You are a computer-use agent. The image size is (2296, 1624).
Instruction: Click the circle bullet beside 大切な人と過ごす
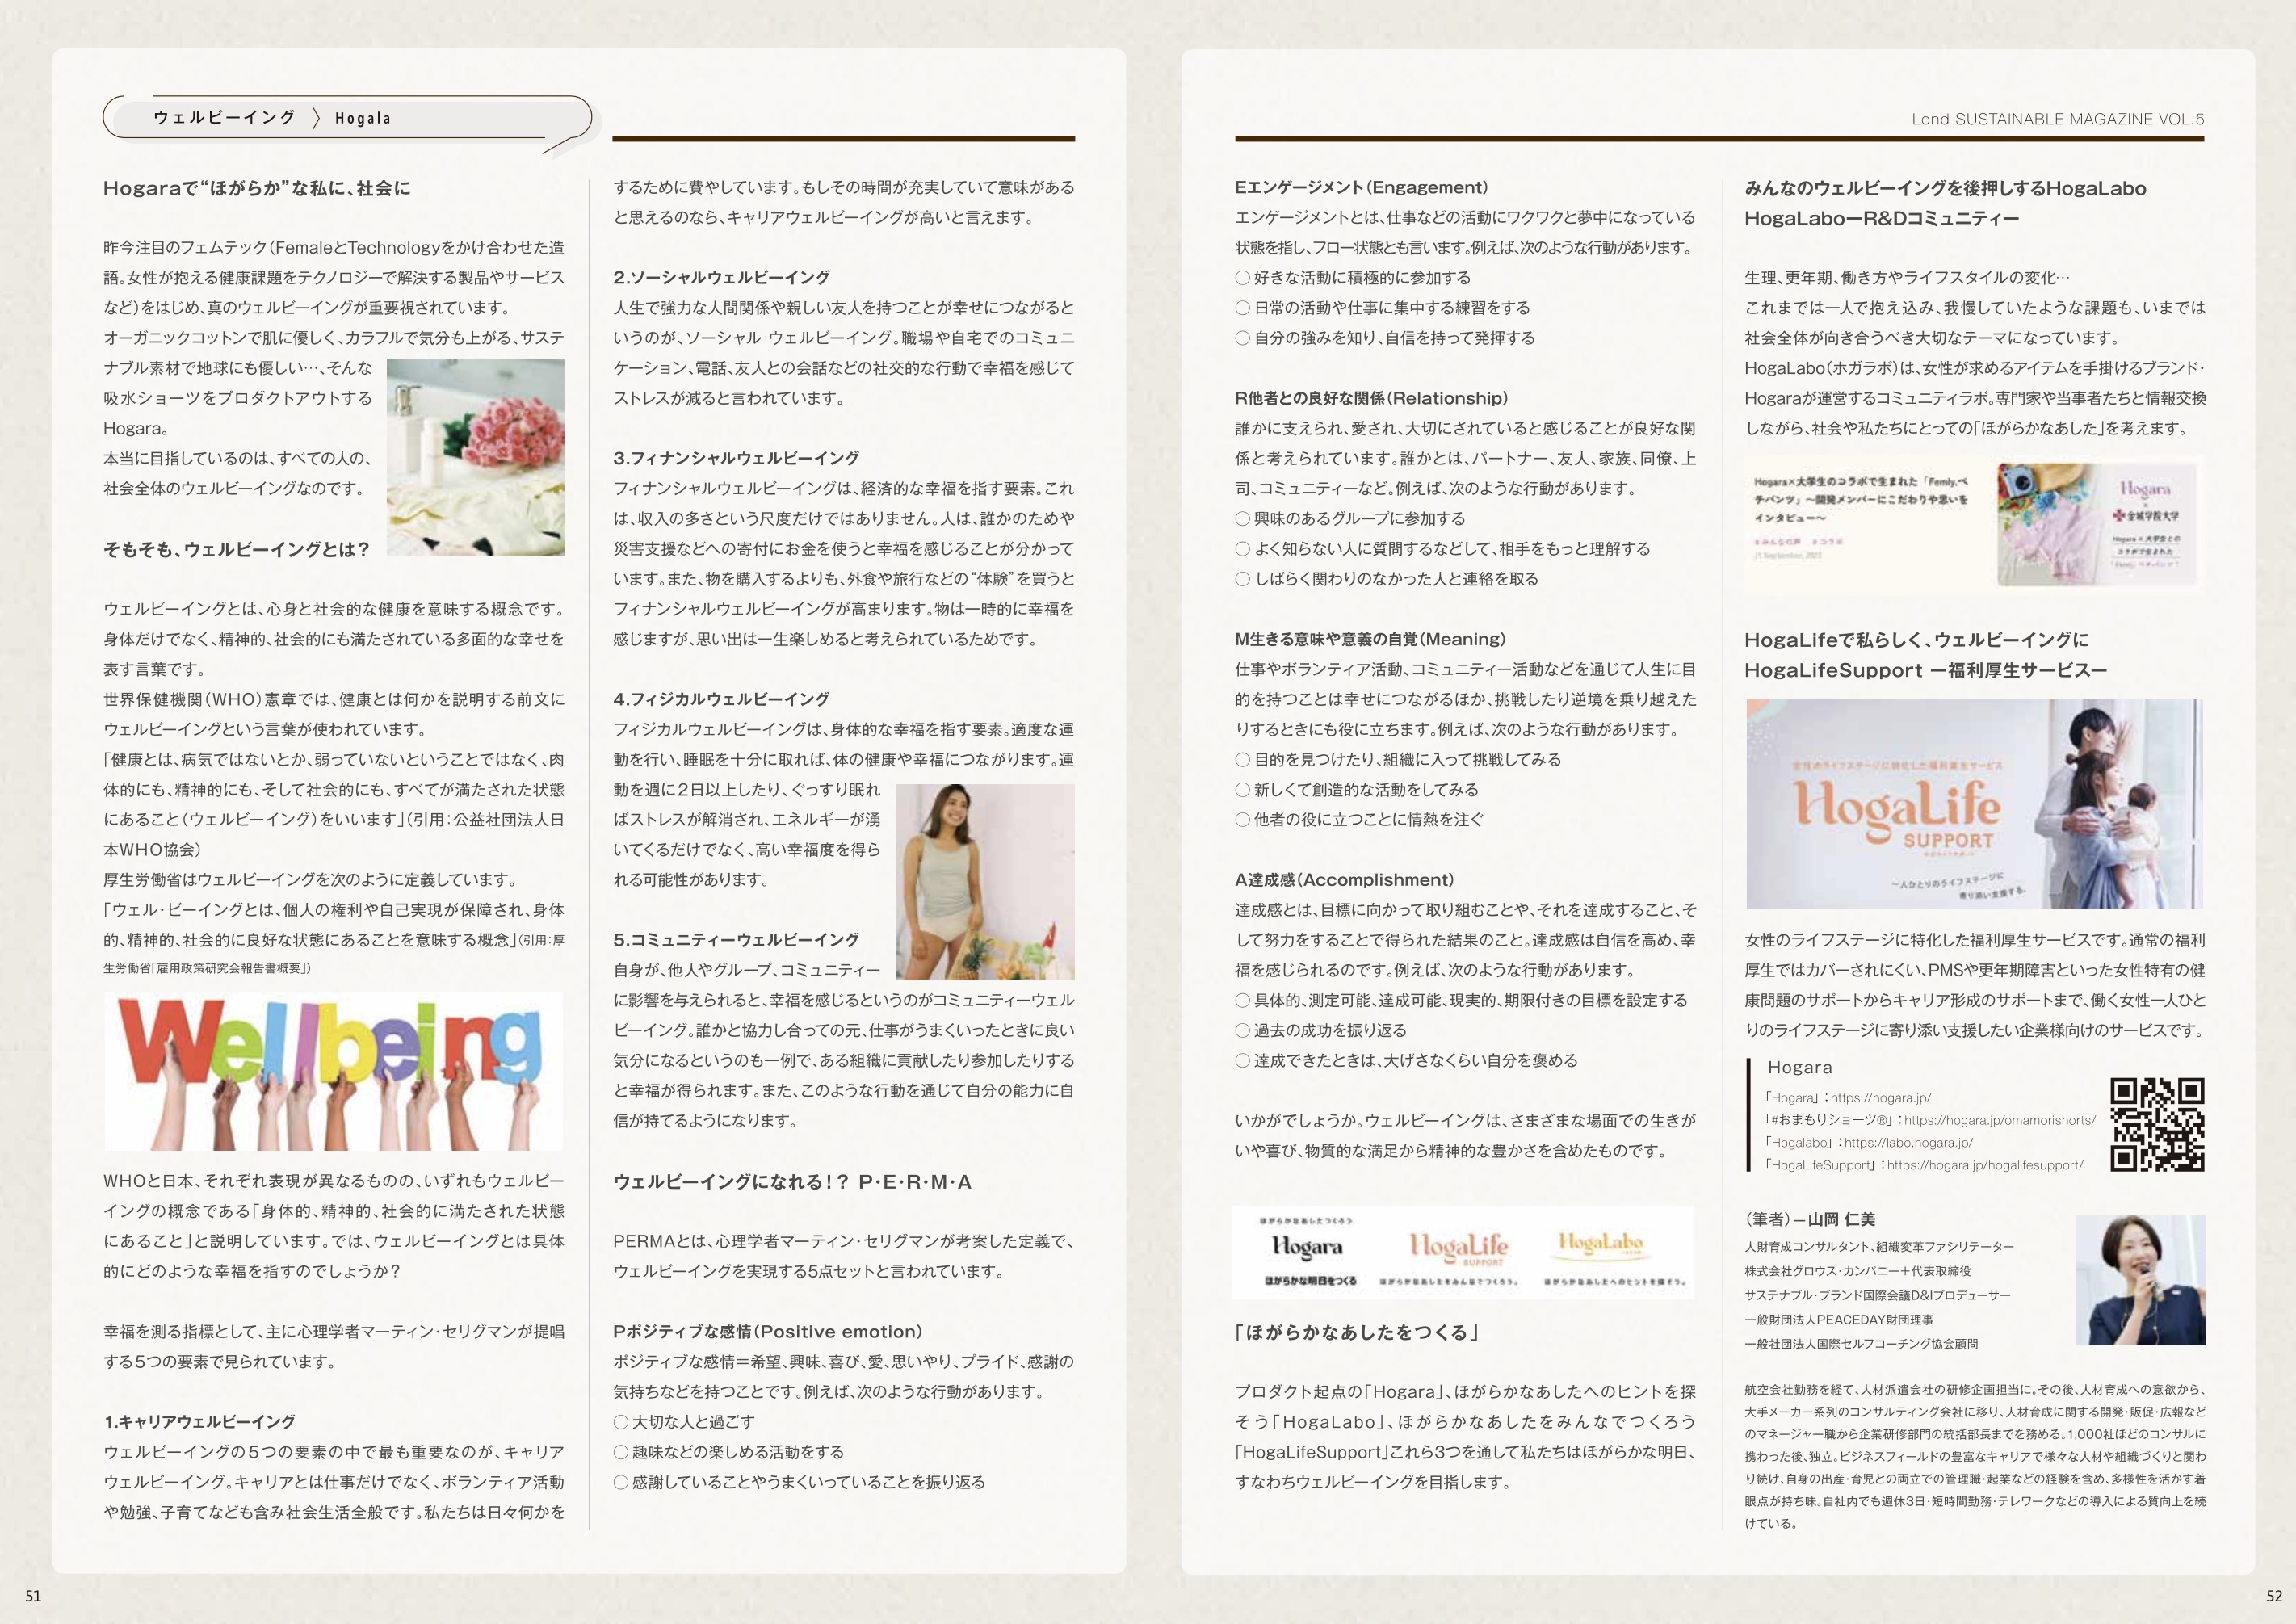point(621,1422)
